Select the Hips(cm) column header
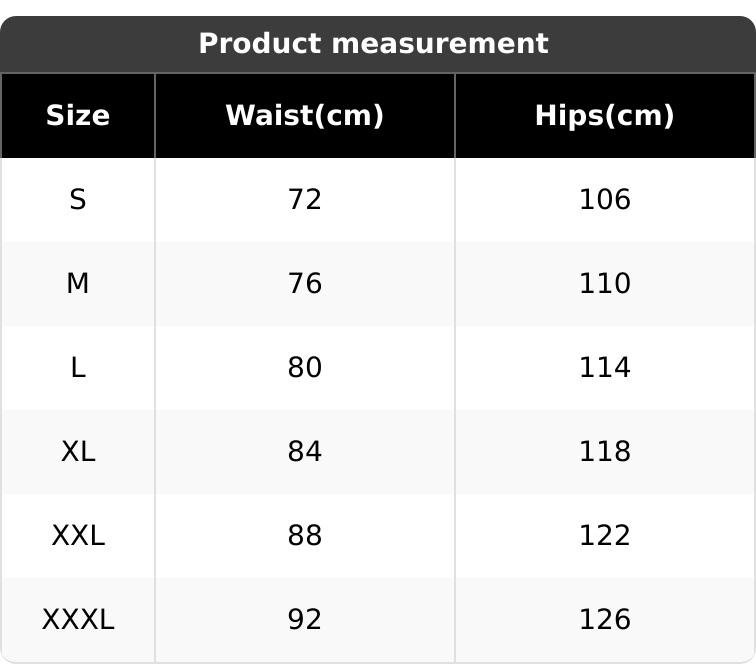Image resolution: width=756 pixels, height=664 pixels. [605, 116]
